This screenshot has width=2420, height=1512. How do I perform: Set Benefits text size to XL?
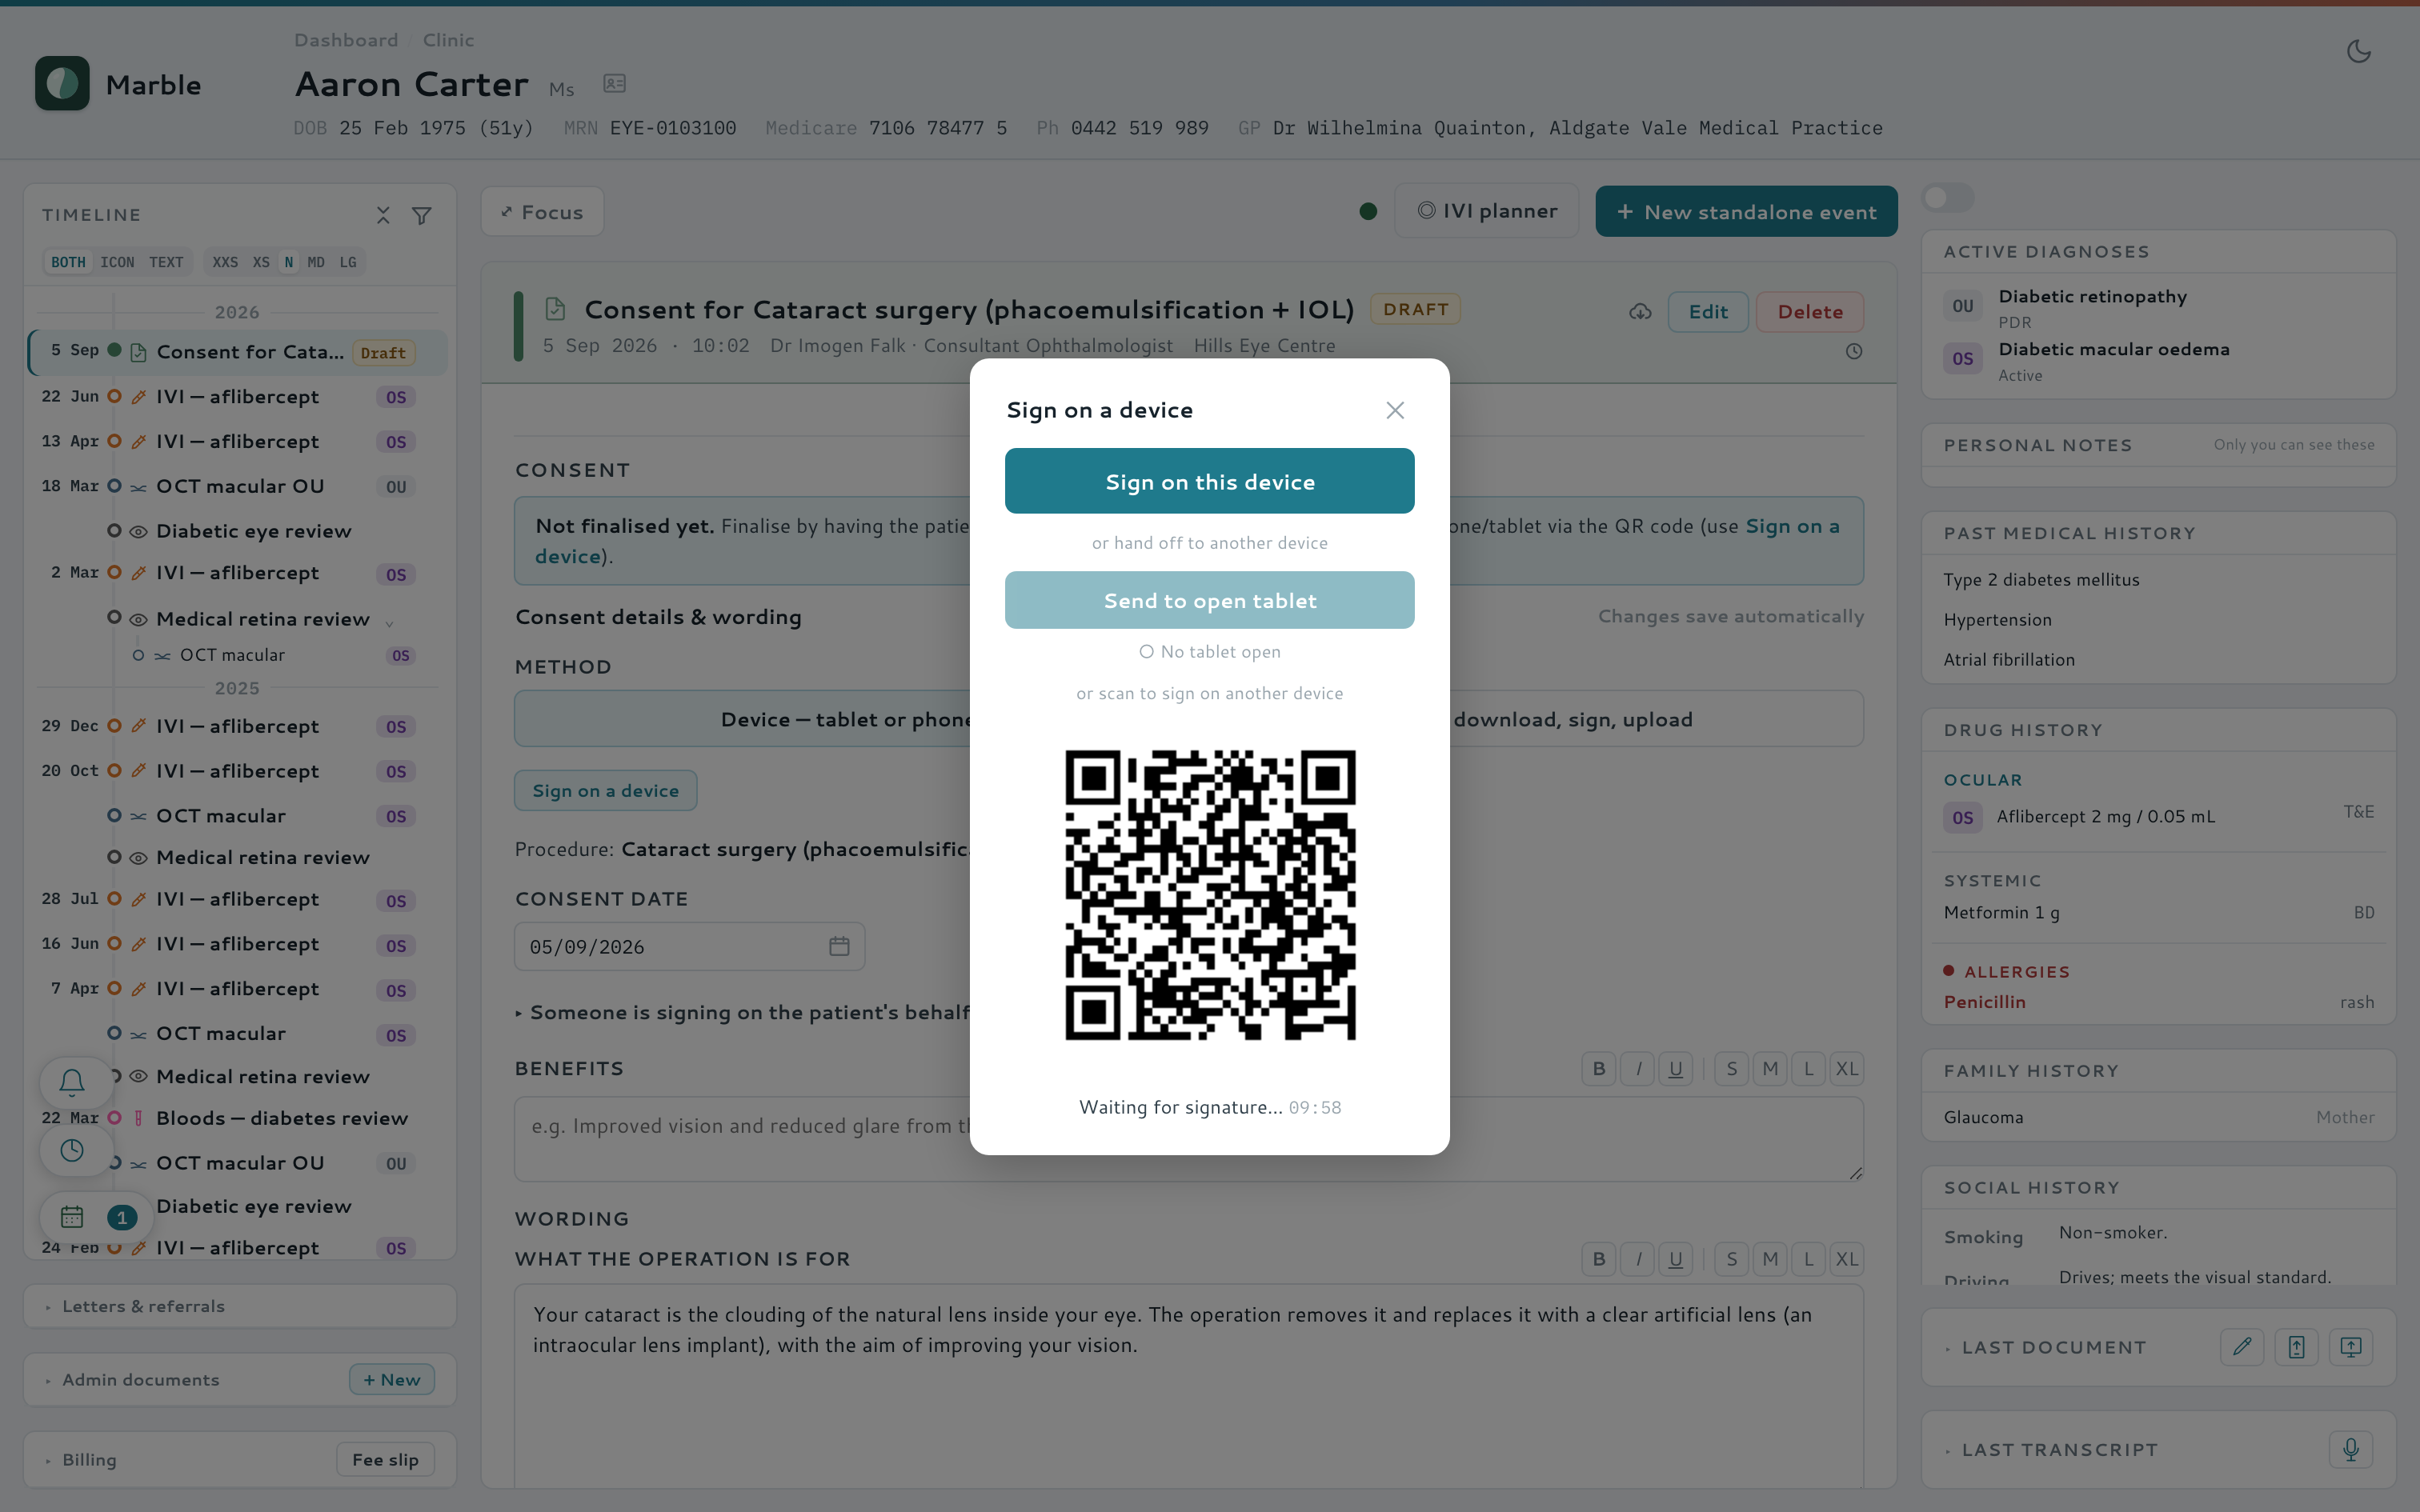click(1847, 1069)
